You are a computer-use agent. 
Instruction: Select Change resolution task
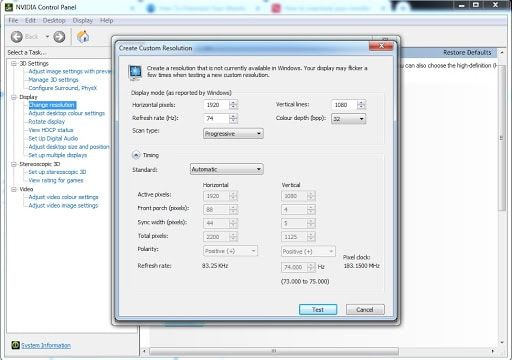click(x=52, y=105)
